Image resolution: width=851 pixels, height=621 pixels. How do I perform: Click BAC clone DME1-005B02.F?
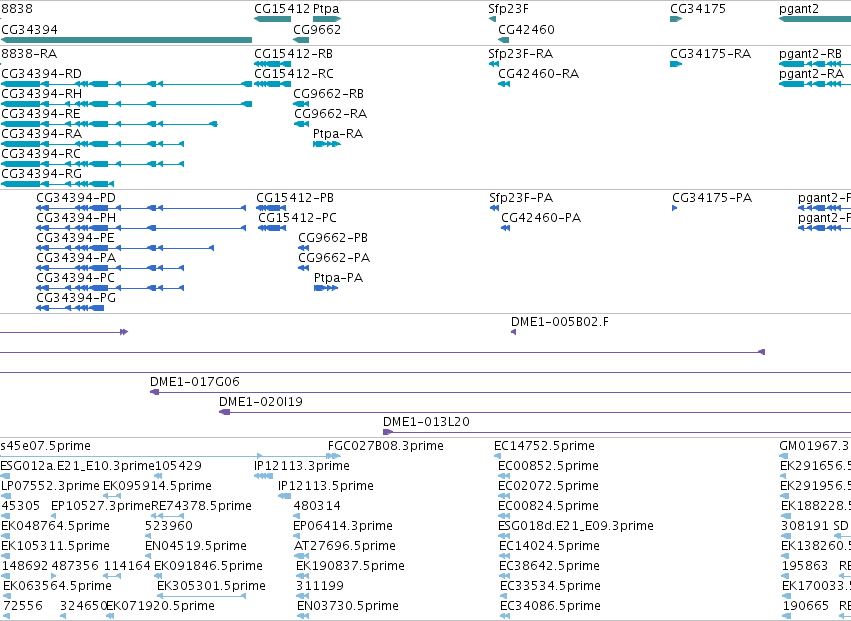[x=560, y=322]
